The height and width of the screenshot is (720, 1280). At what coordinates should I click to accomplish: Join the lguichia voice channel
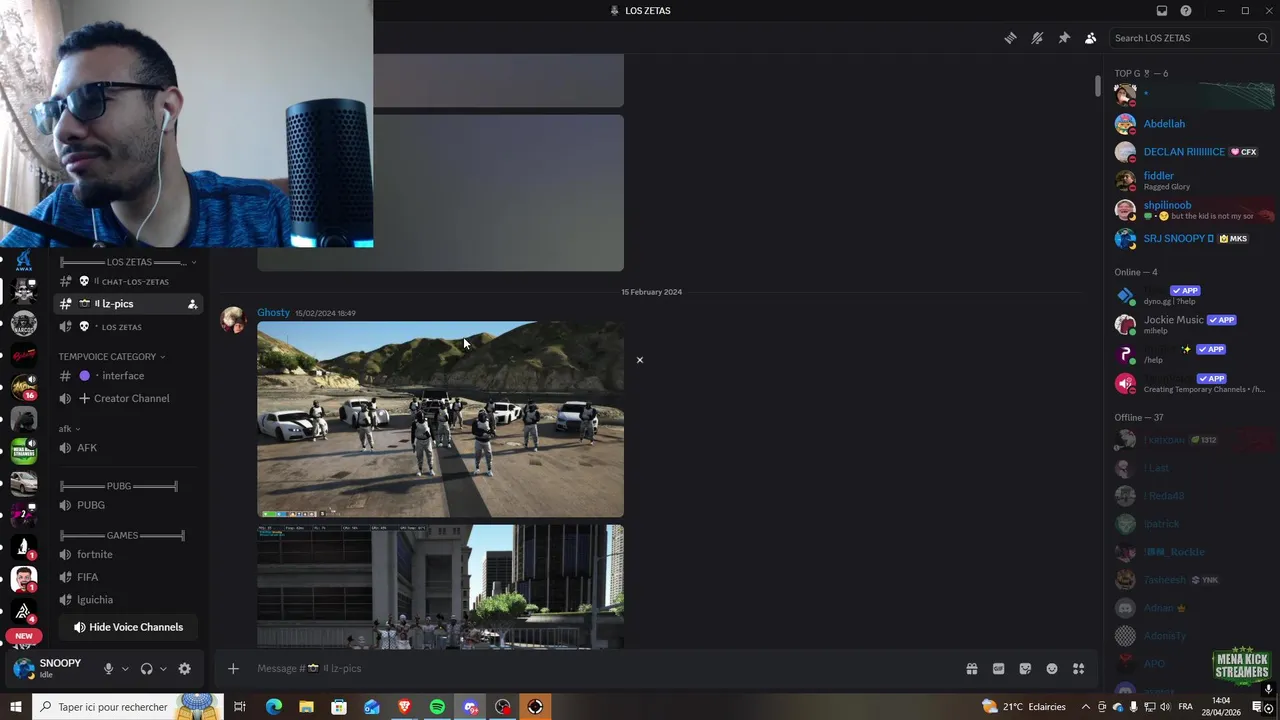click(x=128, y=600)
